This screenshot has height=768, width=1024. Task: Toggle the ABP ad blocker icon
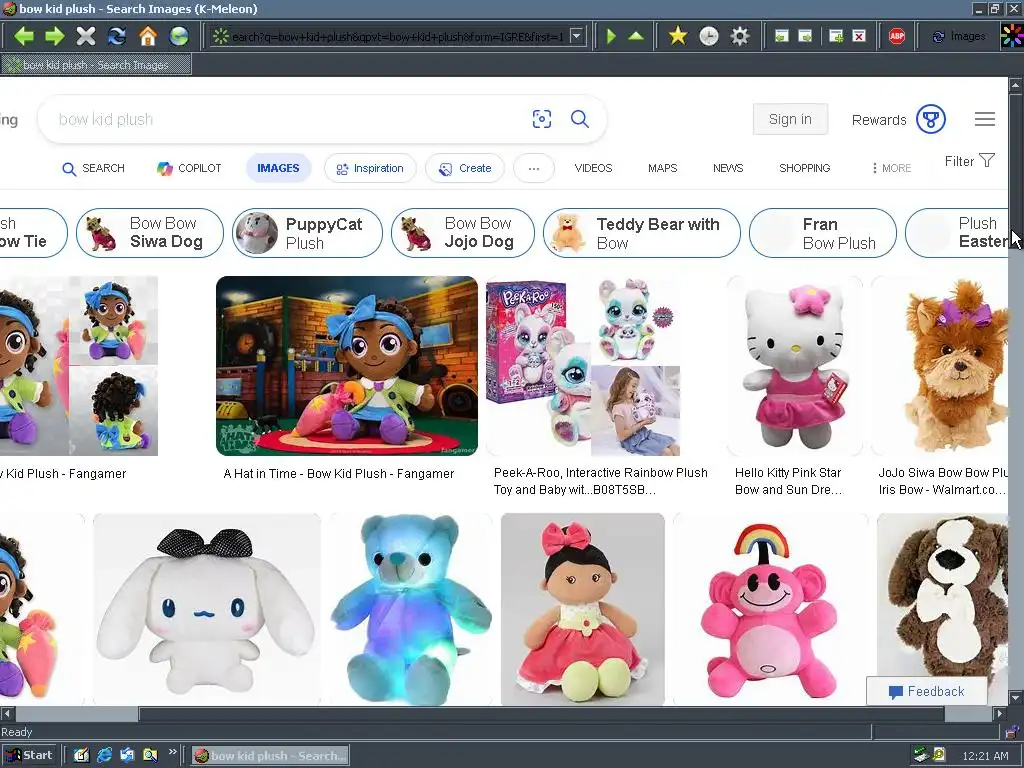(897, 36)
